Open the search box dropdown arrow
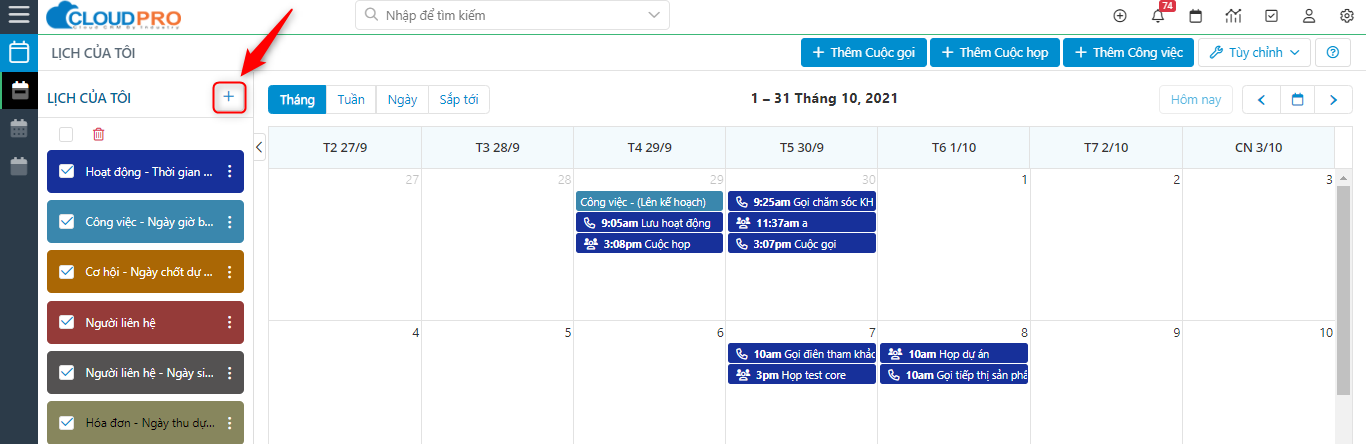 [x=655, y=15]
